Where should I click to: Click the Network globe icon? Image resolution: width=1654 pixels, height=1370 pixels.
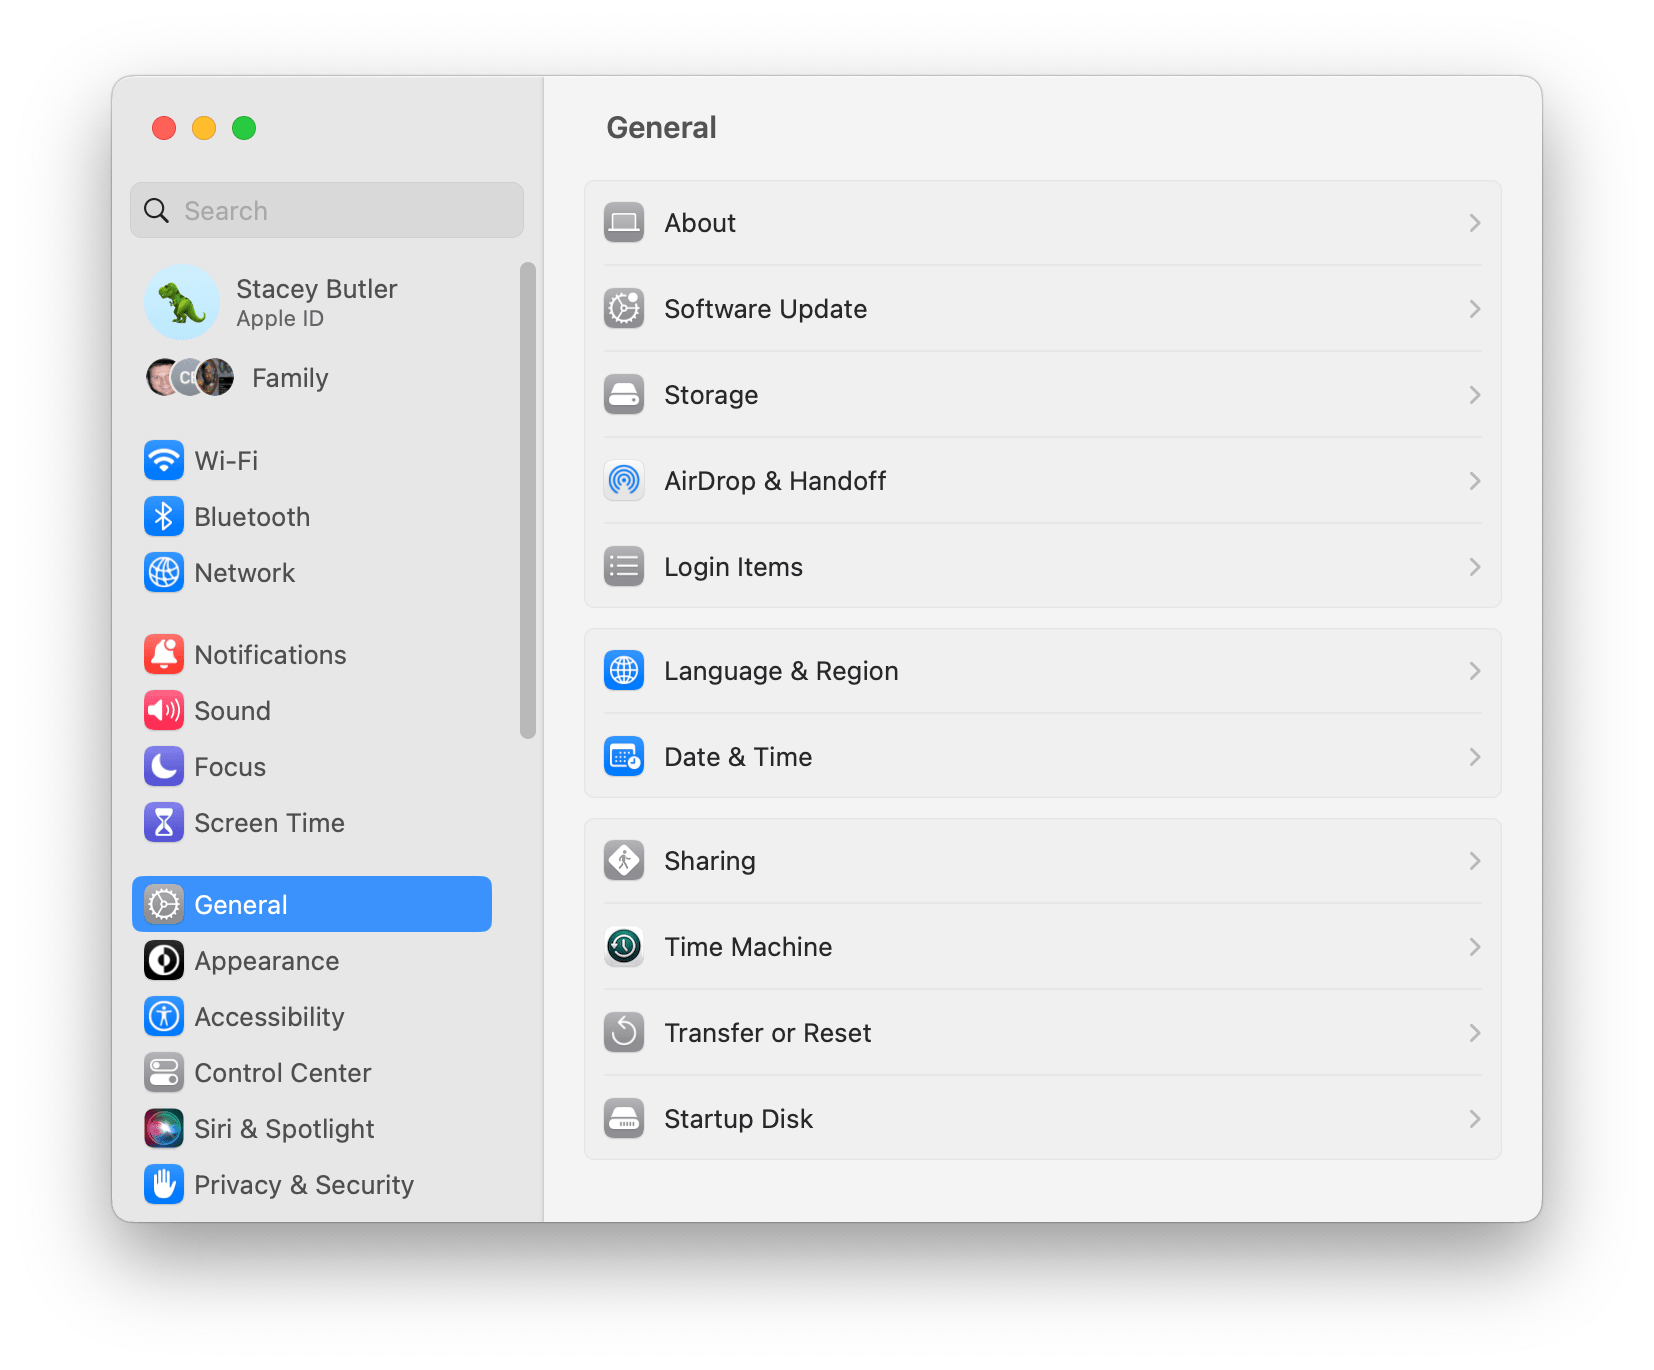[164, 572]
